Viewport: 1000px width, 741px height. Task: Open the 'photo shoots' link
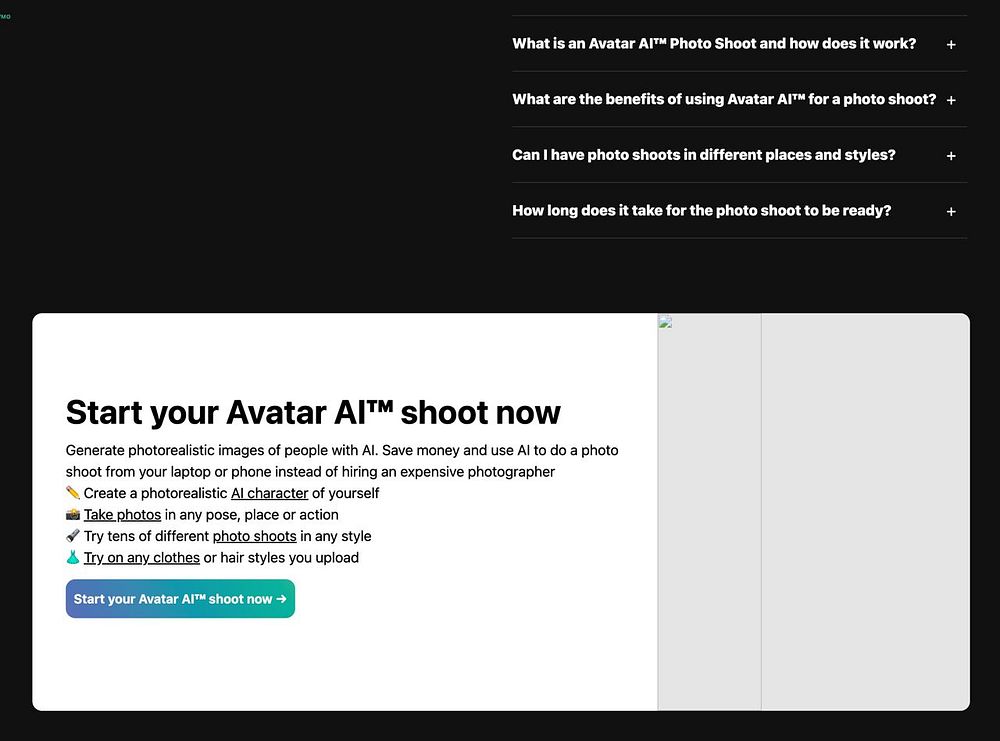(x=254, y=536)
